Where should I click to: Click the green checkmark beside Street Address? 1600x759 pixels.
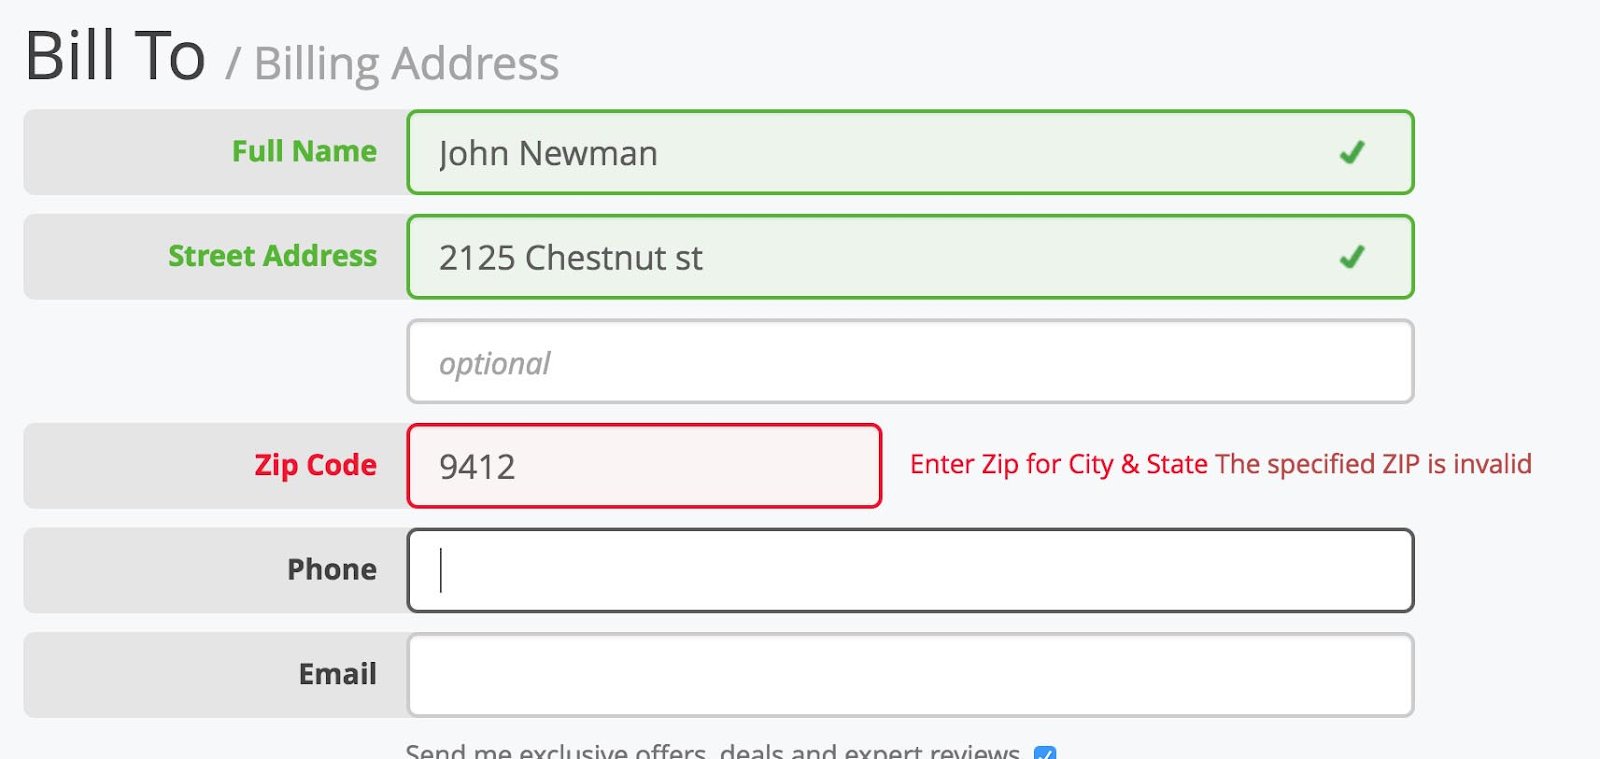[x=1355, y=257]
